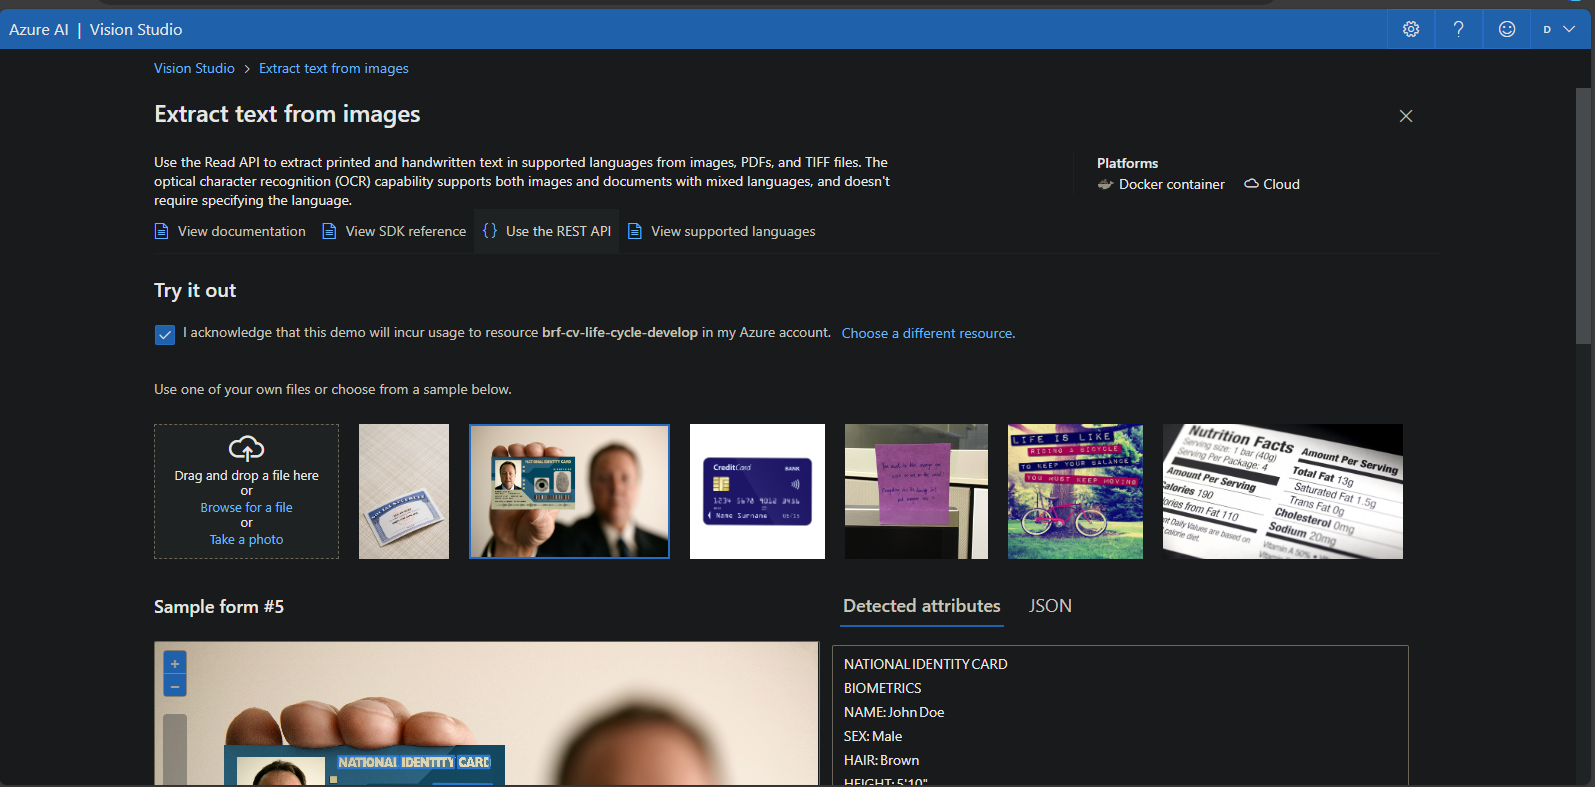
Task: Expand the account menu chevron
Action: point(1569,29)
